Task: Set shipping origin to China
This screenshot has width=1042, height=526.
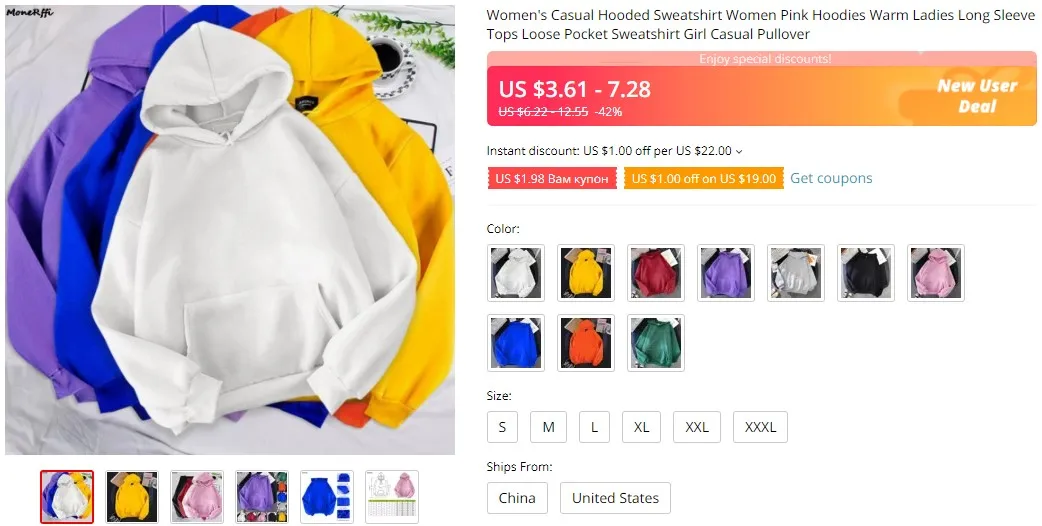Action: 517,498
